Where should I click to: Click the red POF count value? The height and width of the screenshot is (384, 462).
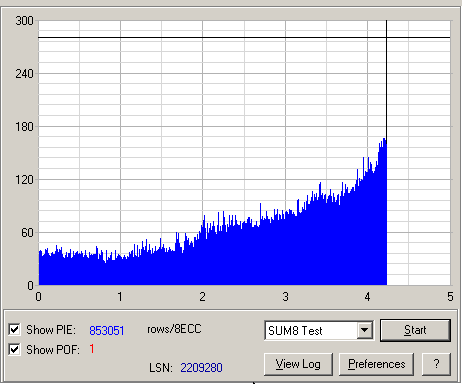(92, 349)
